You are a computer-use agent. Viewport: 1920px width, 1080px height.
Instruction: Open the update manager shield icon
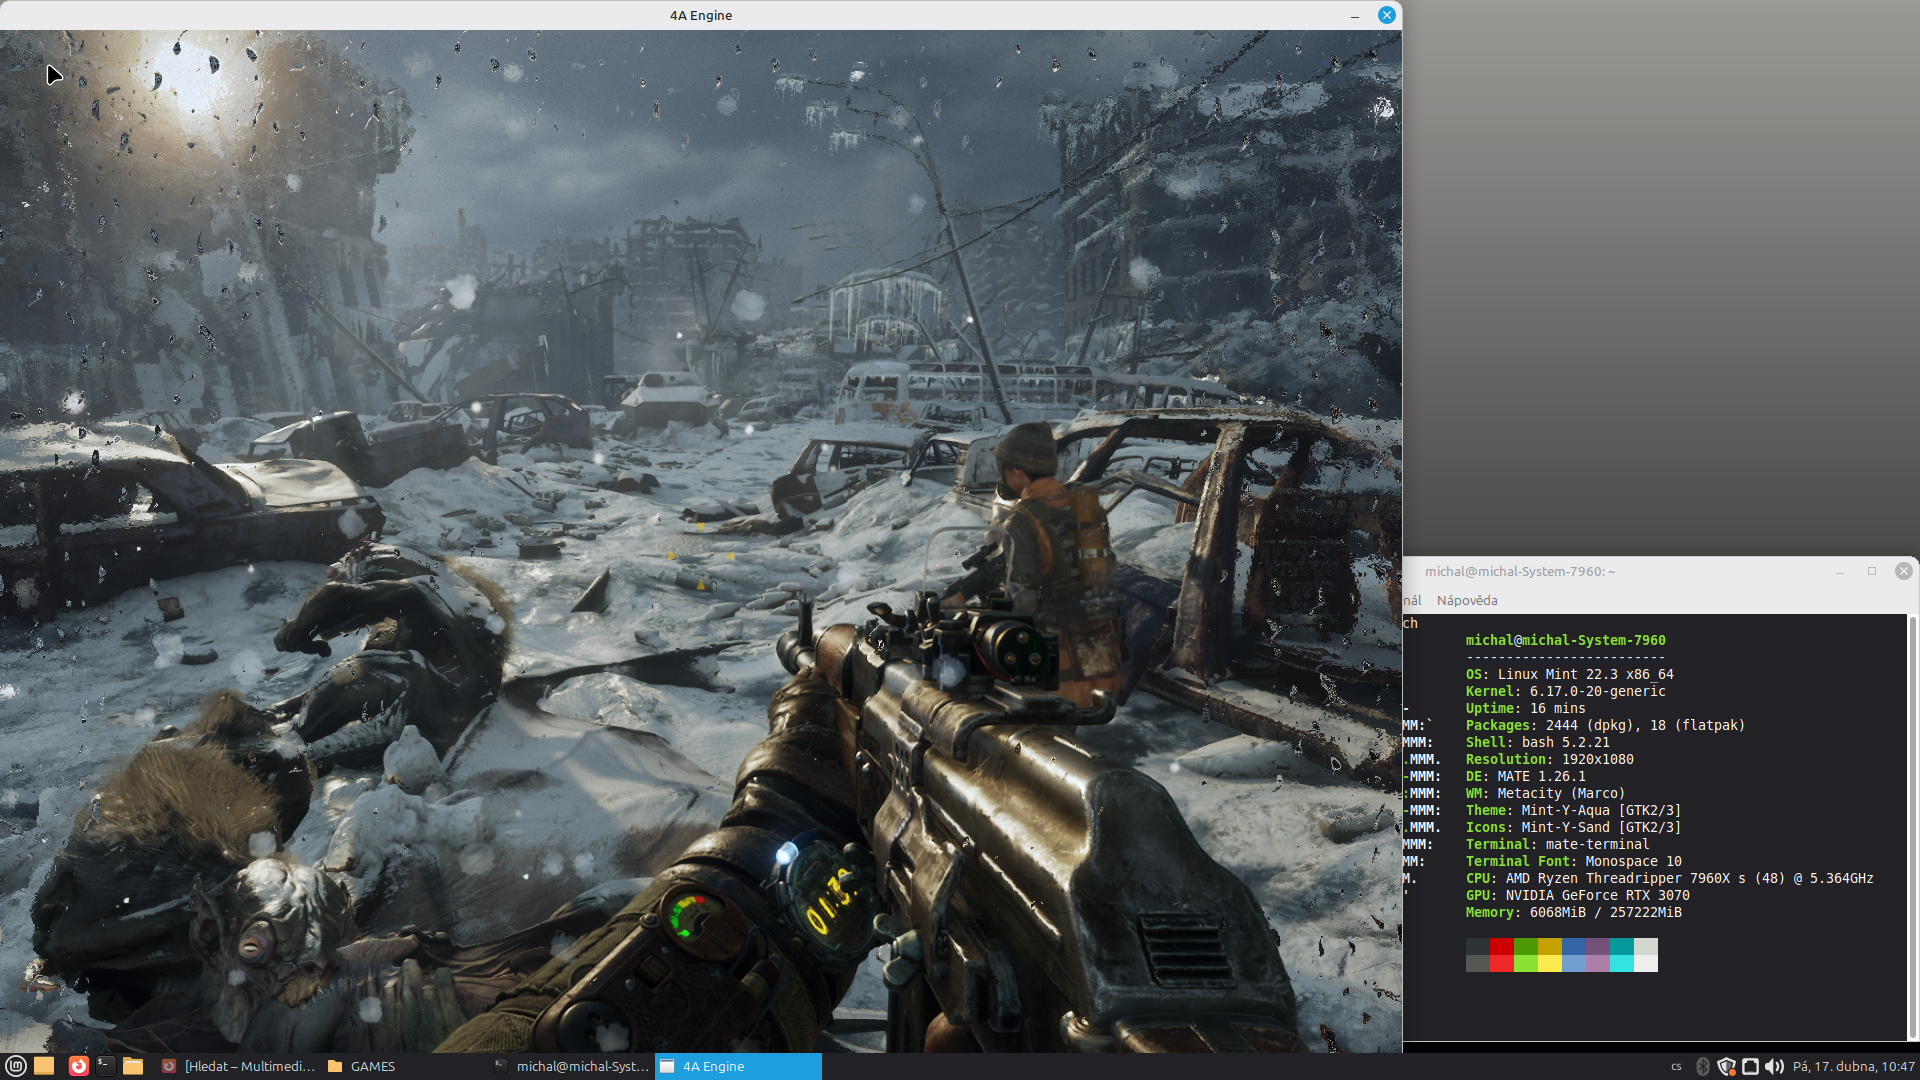(x=1726, y=1067)
